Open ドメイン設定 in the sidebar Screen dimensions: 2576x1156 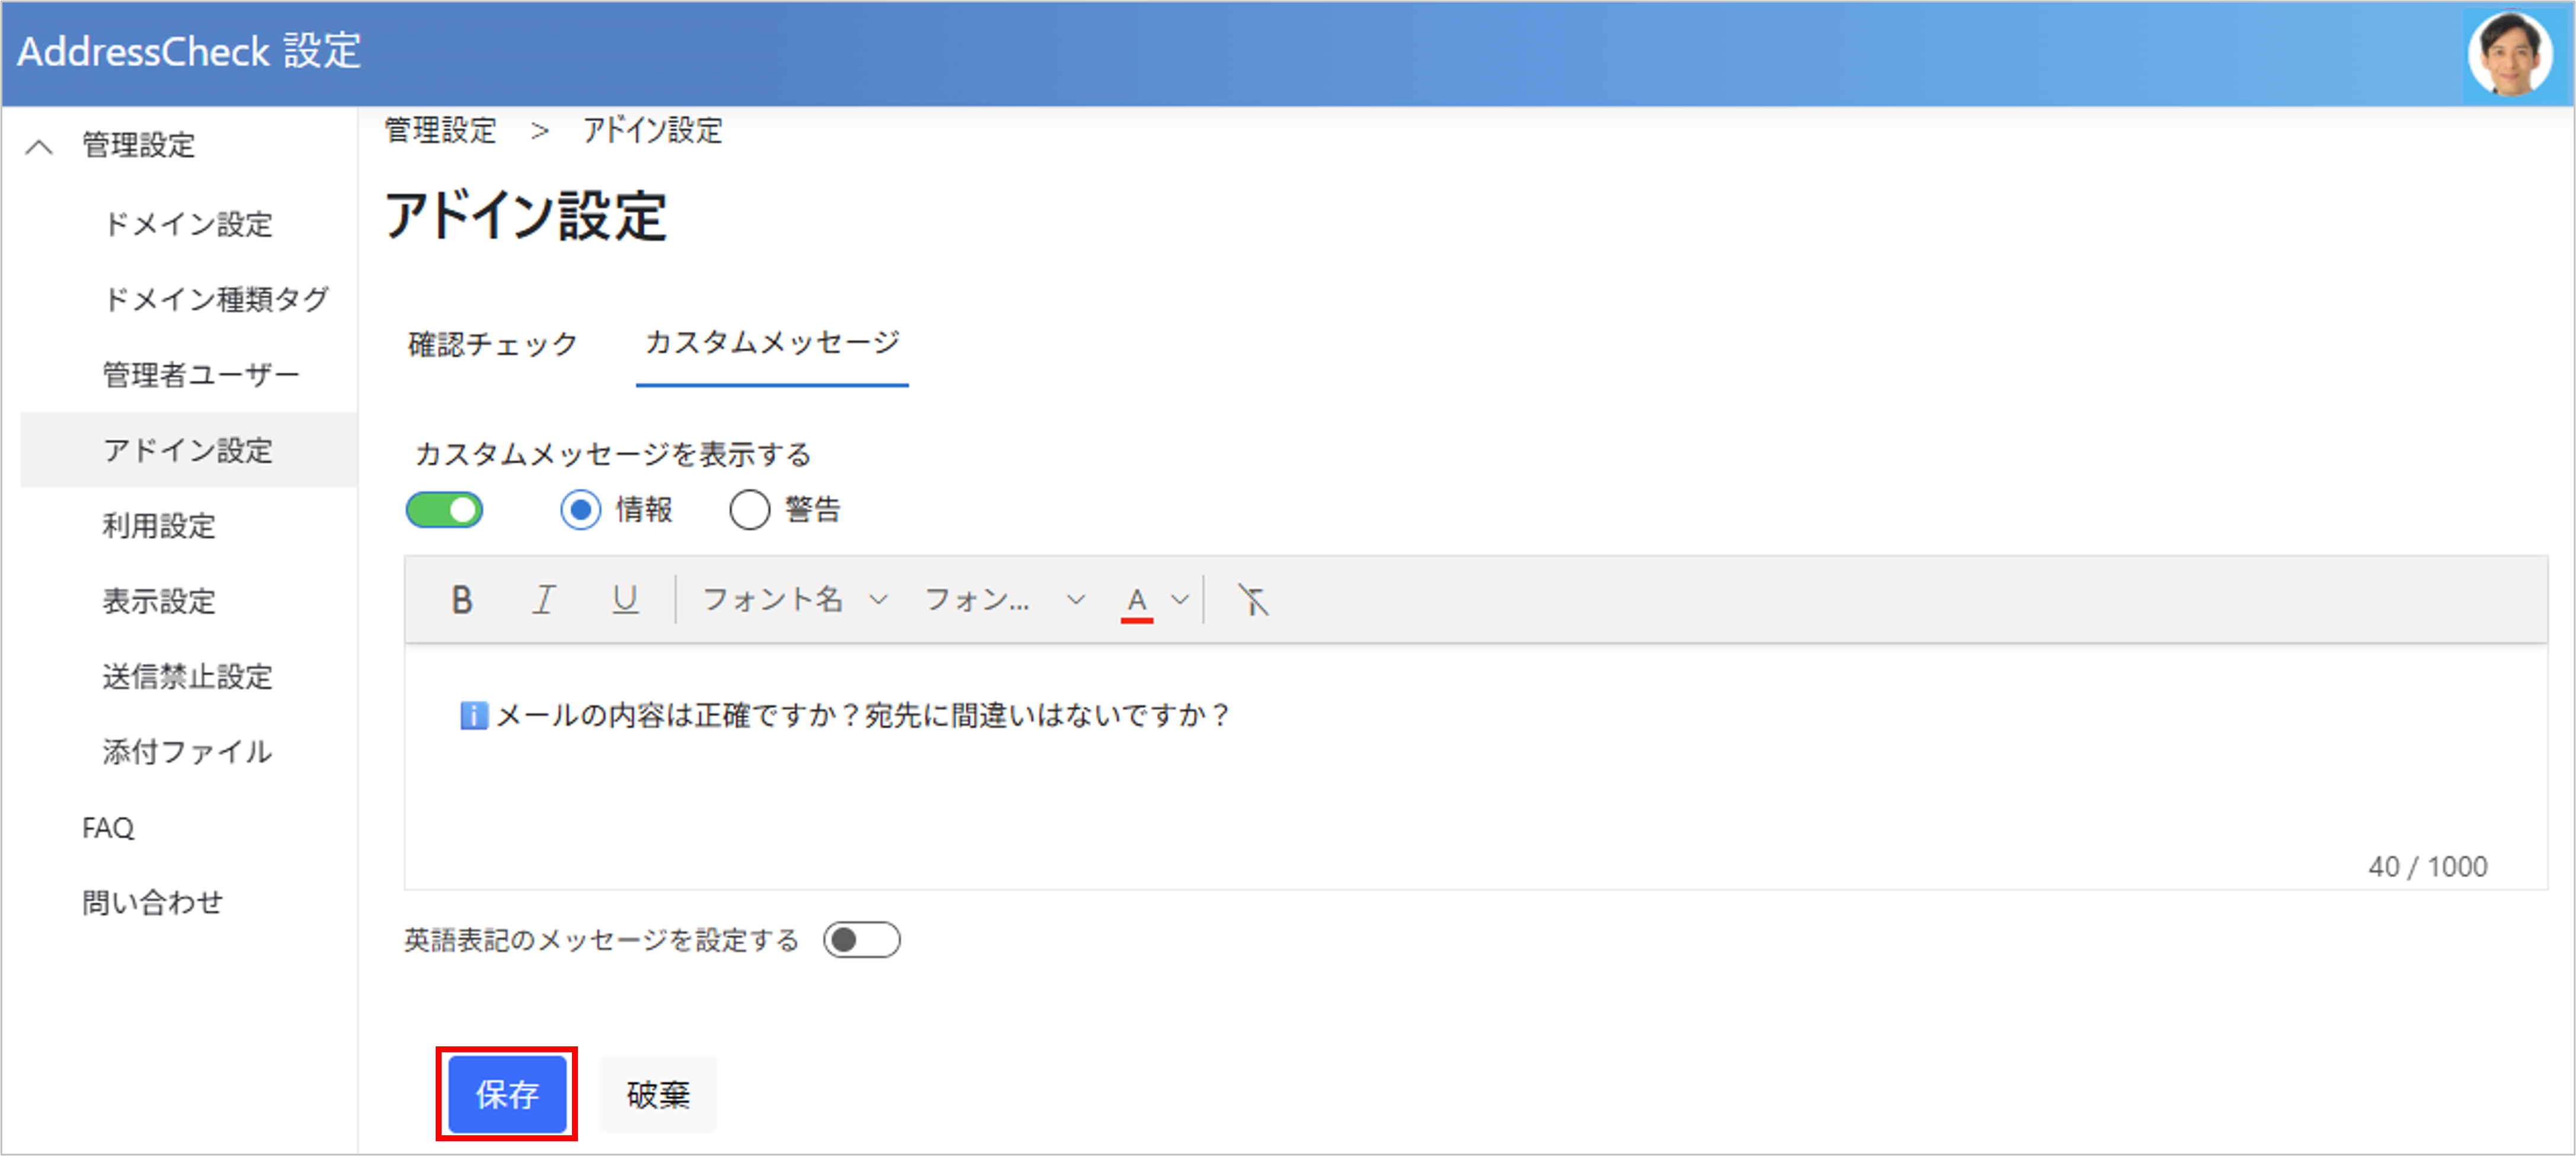tap(188, 224)
